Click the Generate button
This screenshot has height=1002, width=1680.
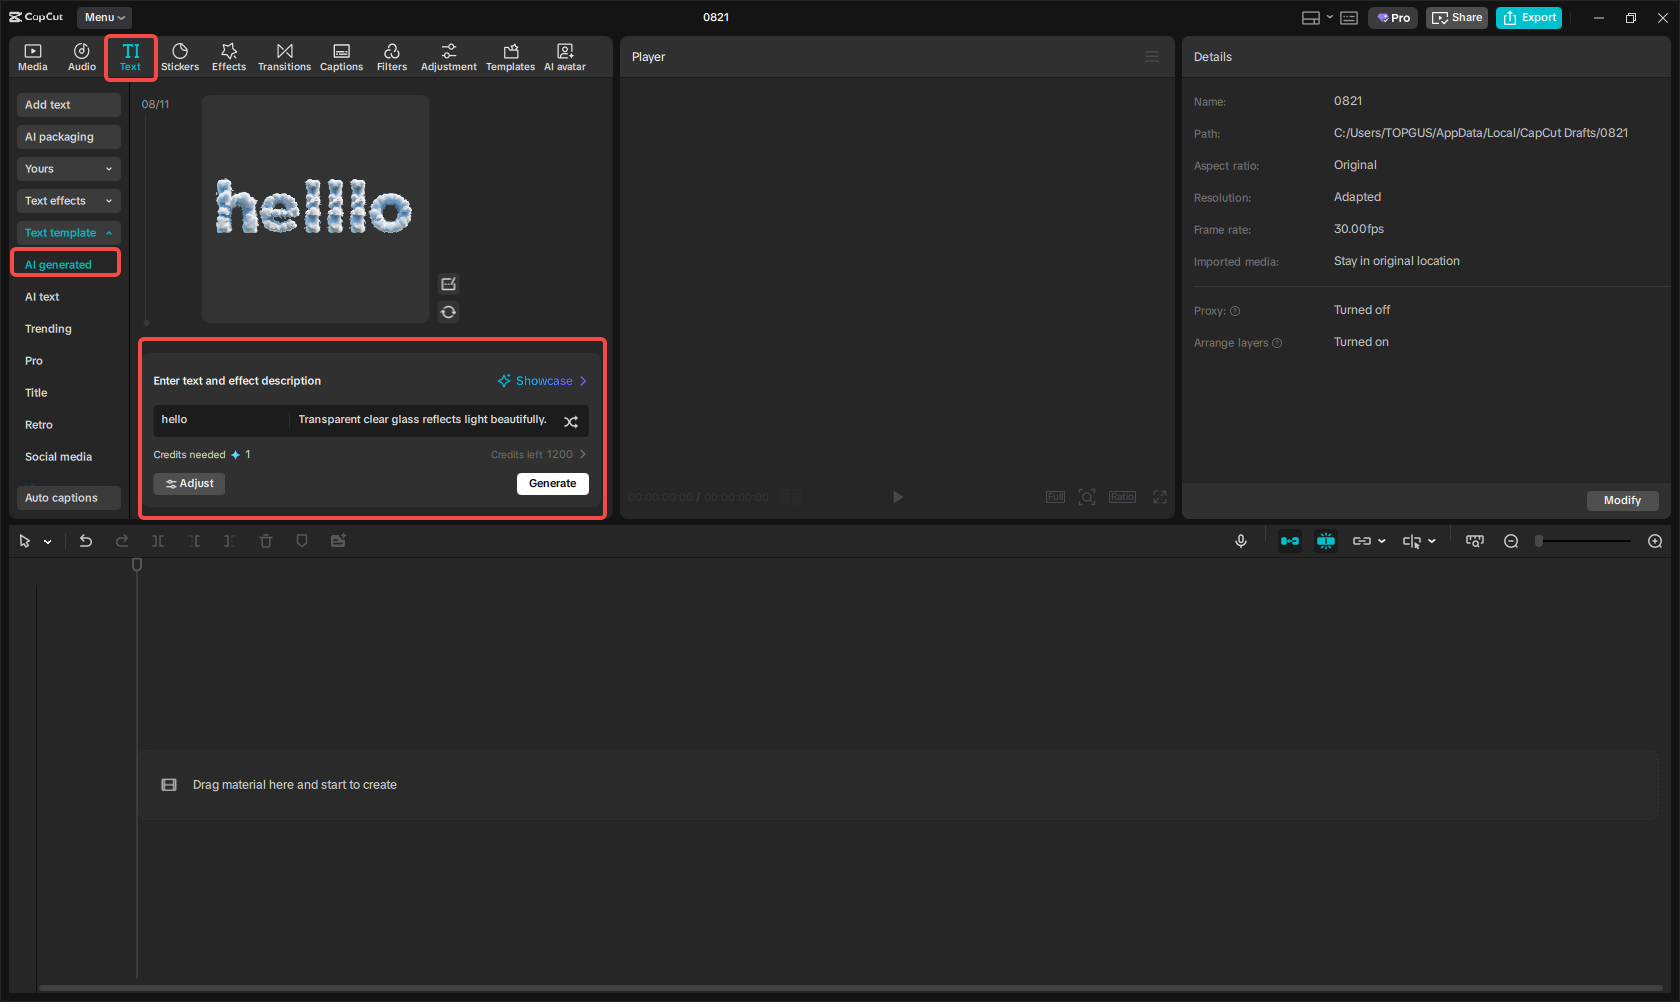point(552,483)
